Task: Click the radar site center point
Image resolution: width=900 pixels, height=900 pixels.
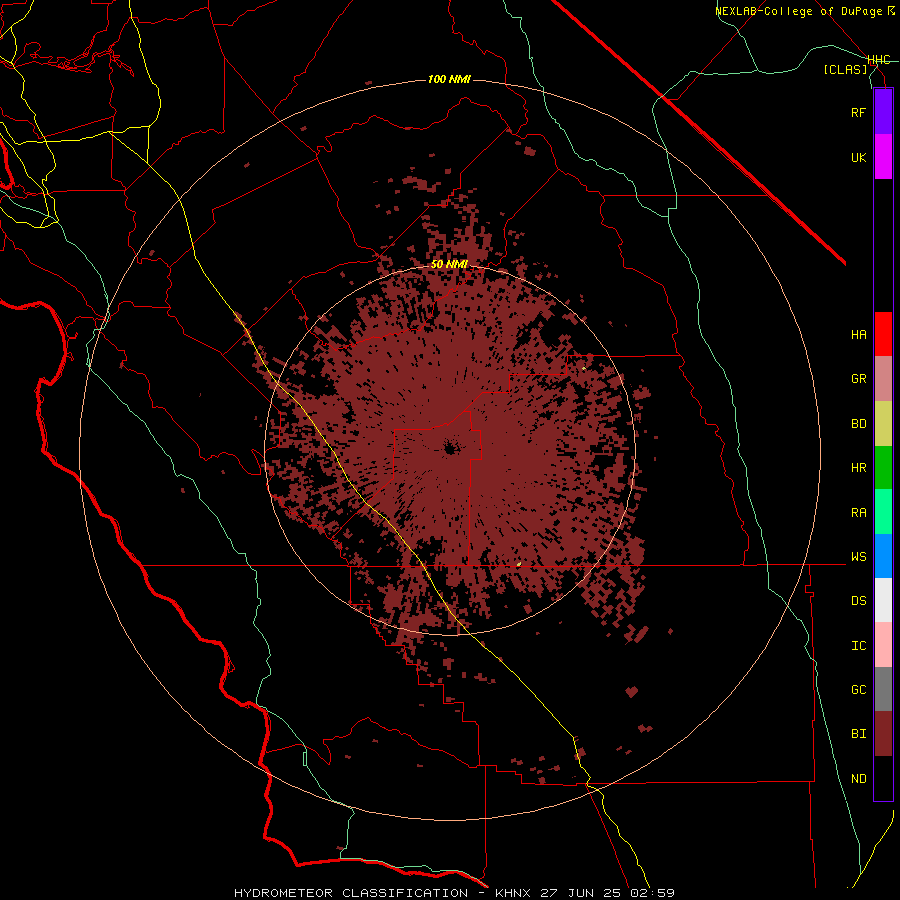Action: tap(450, 448)
